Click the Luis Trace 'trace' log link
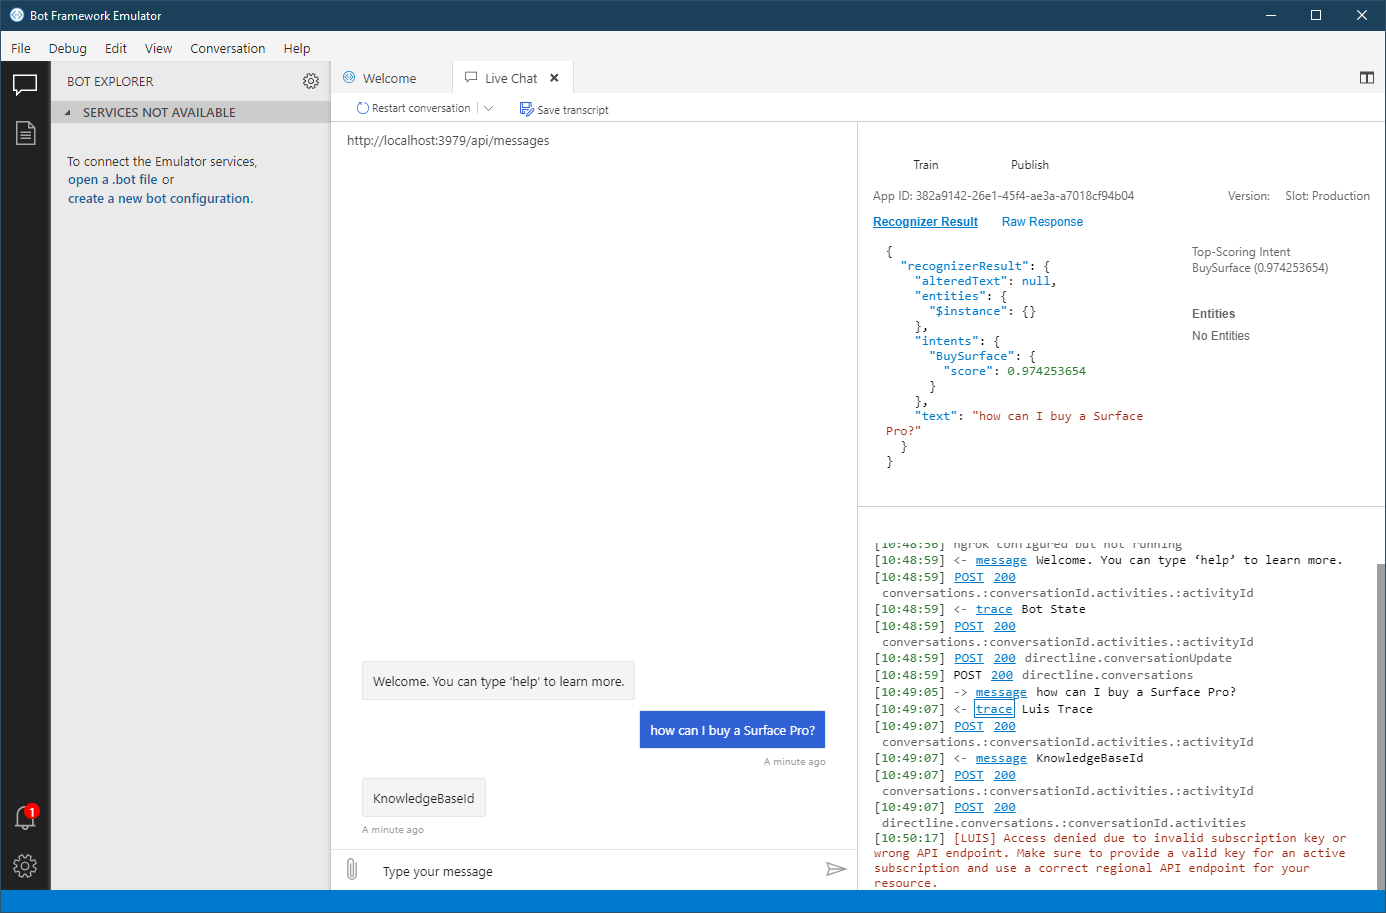Image resolution: width=1386 pixels, height=913 pixels. pos(994,709)
